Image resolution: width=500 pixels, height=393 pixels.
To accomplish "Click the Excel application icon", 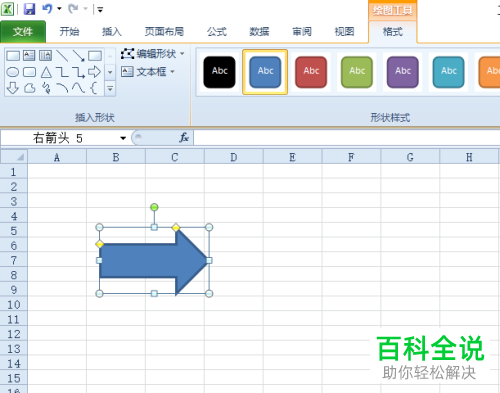I will (x=7, y=9).
